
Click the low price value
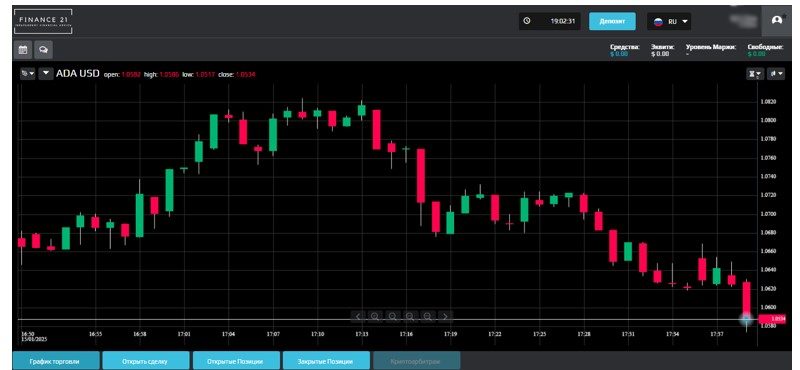tap(205, 75)
